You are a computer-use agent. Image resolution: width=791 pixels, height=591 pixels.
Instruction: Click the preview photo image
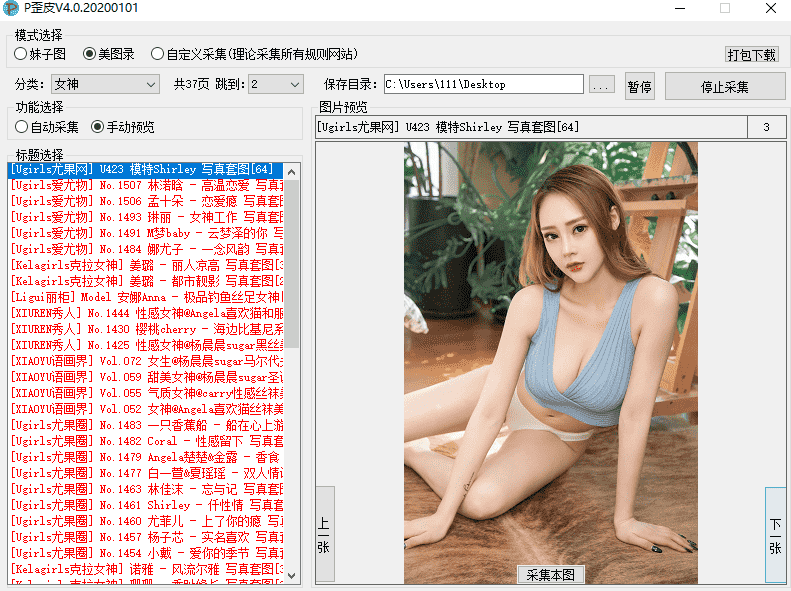(550, 363)
